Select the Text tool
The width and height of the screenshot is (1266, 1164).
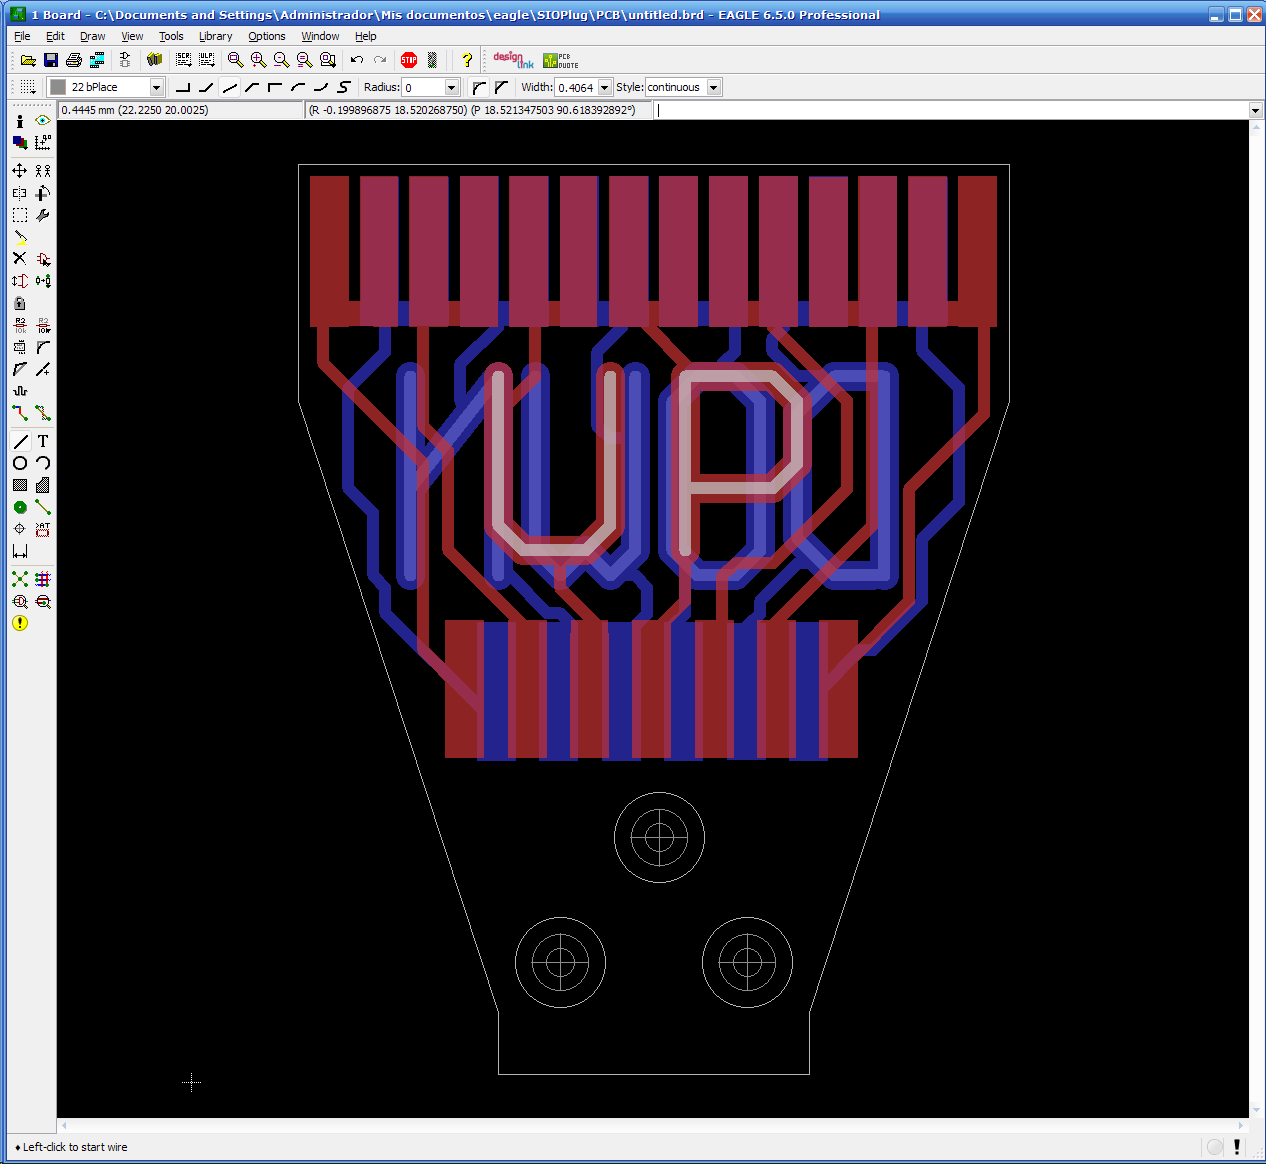(43, 441)
